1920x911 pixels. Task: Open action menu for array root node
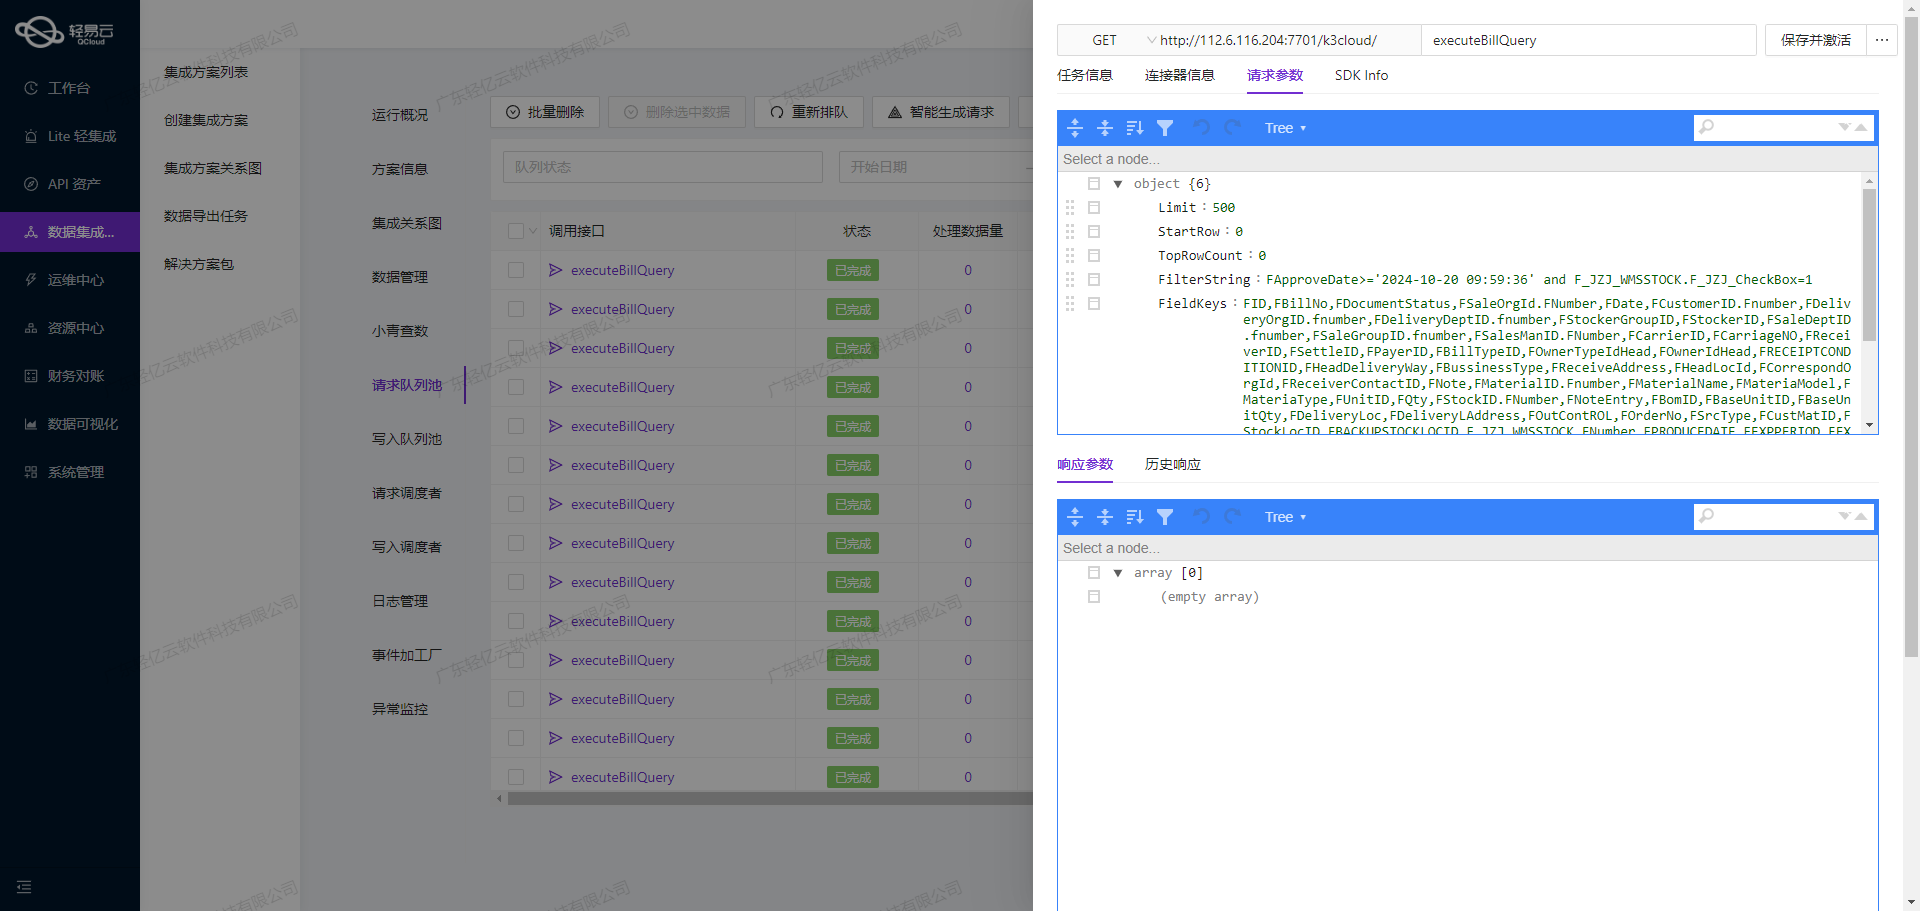pos(1094,573)
